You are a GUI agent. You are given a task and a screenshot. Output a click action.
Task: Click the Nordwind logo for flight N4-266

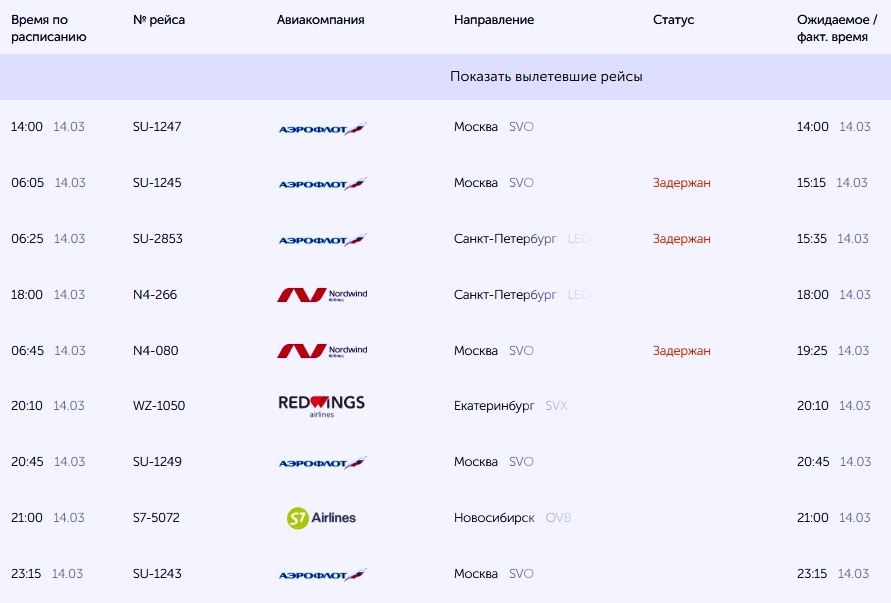pyautogui.click(x=322, y=295)
